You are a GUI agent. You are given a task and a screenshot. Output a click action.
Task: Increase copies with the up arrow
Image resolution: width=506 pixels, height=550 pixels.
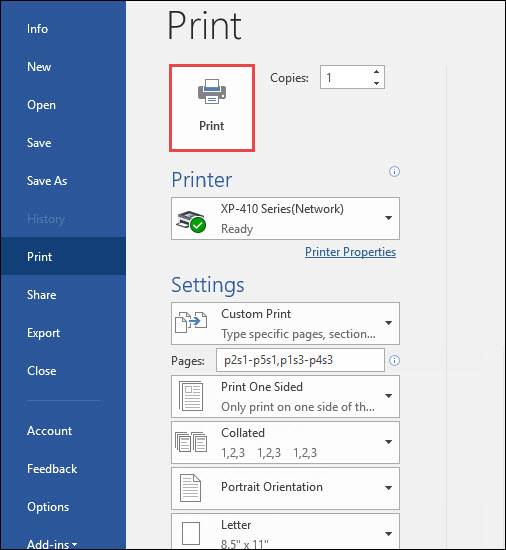pyautogui.click(x=377, y=72)
